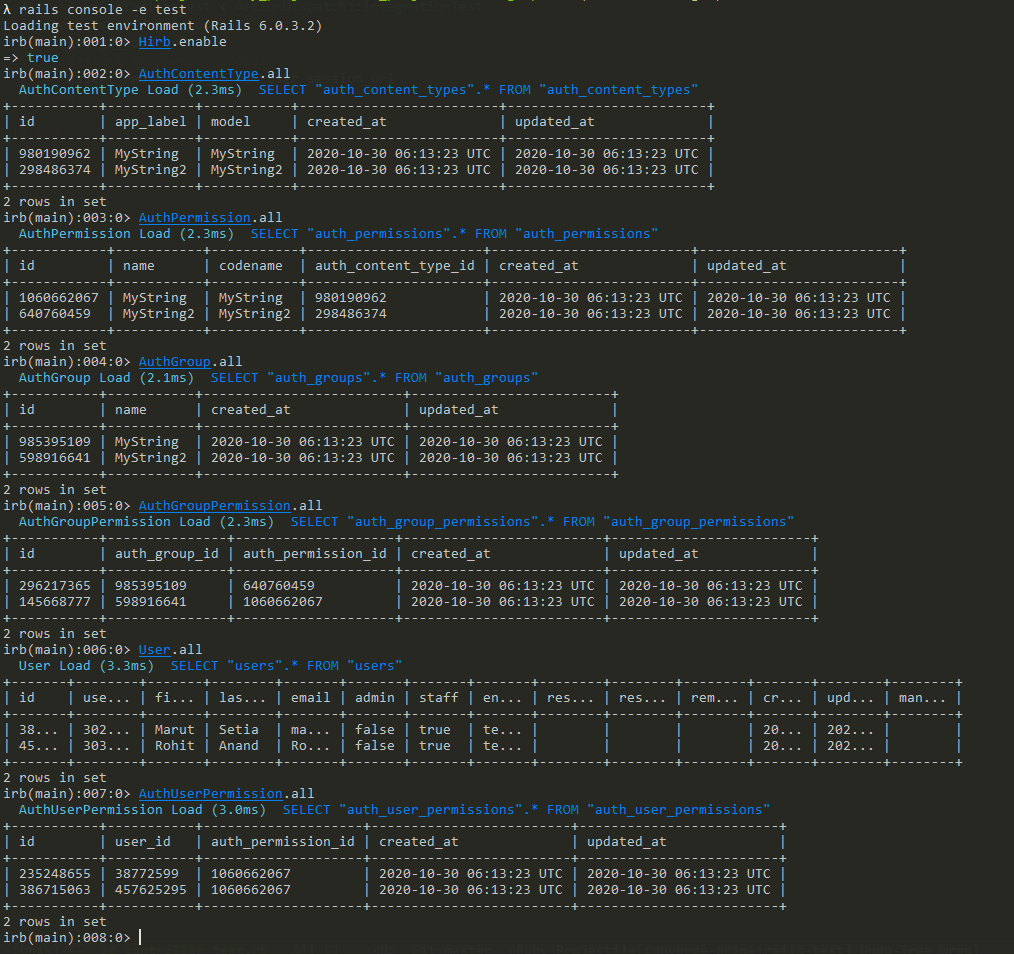Click the 'auth_content_type_id' column header
The image size is (1014, 955).
point(394,266)
